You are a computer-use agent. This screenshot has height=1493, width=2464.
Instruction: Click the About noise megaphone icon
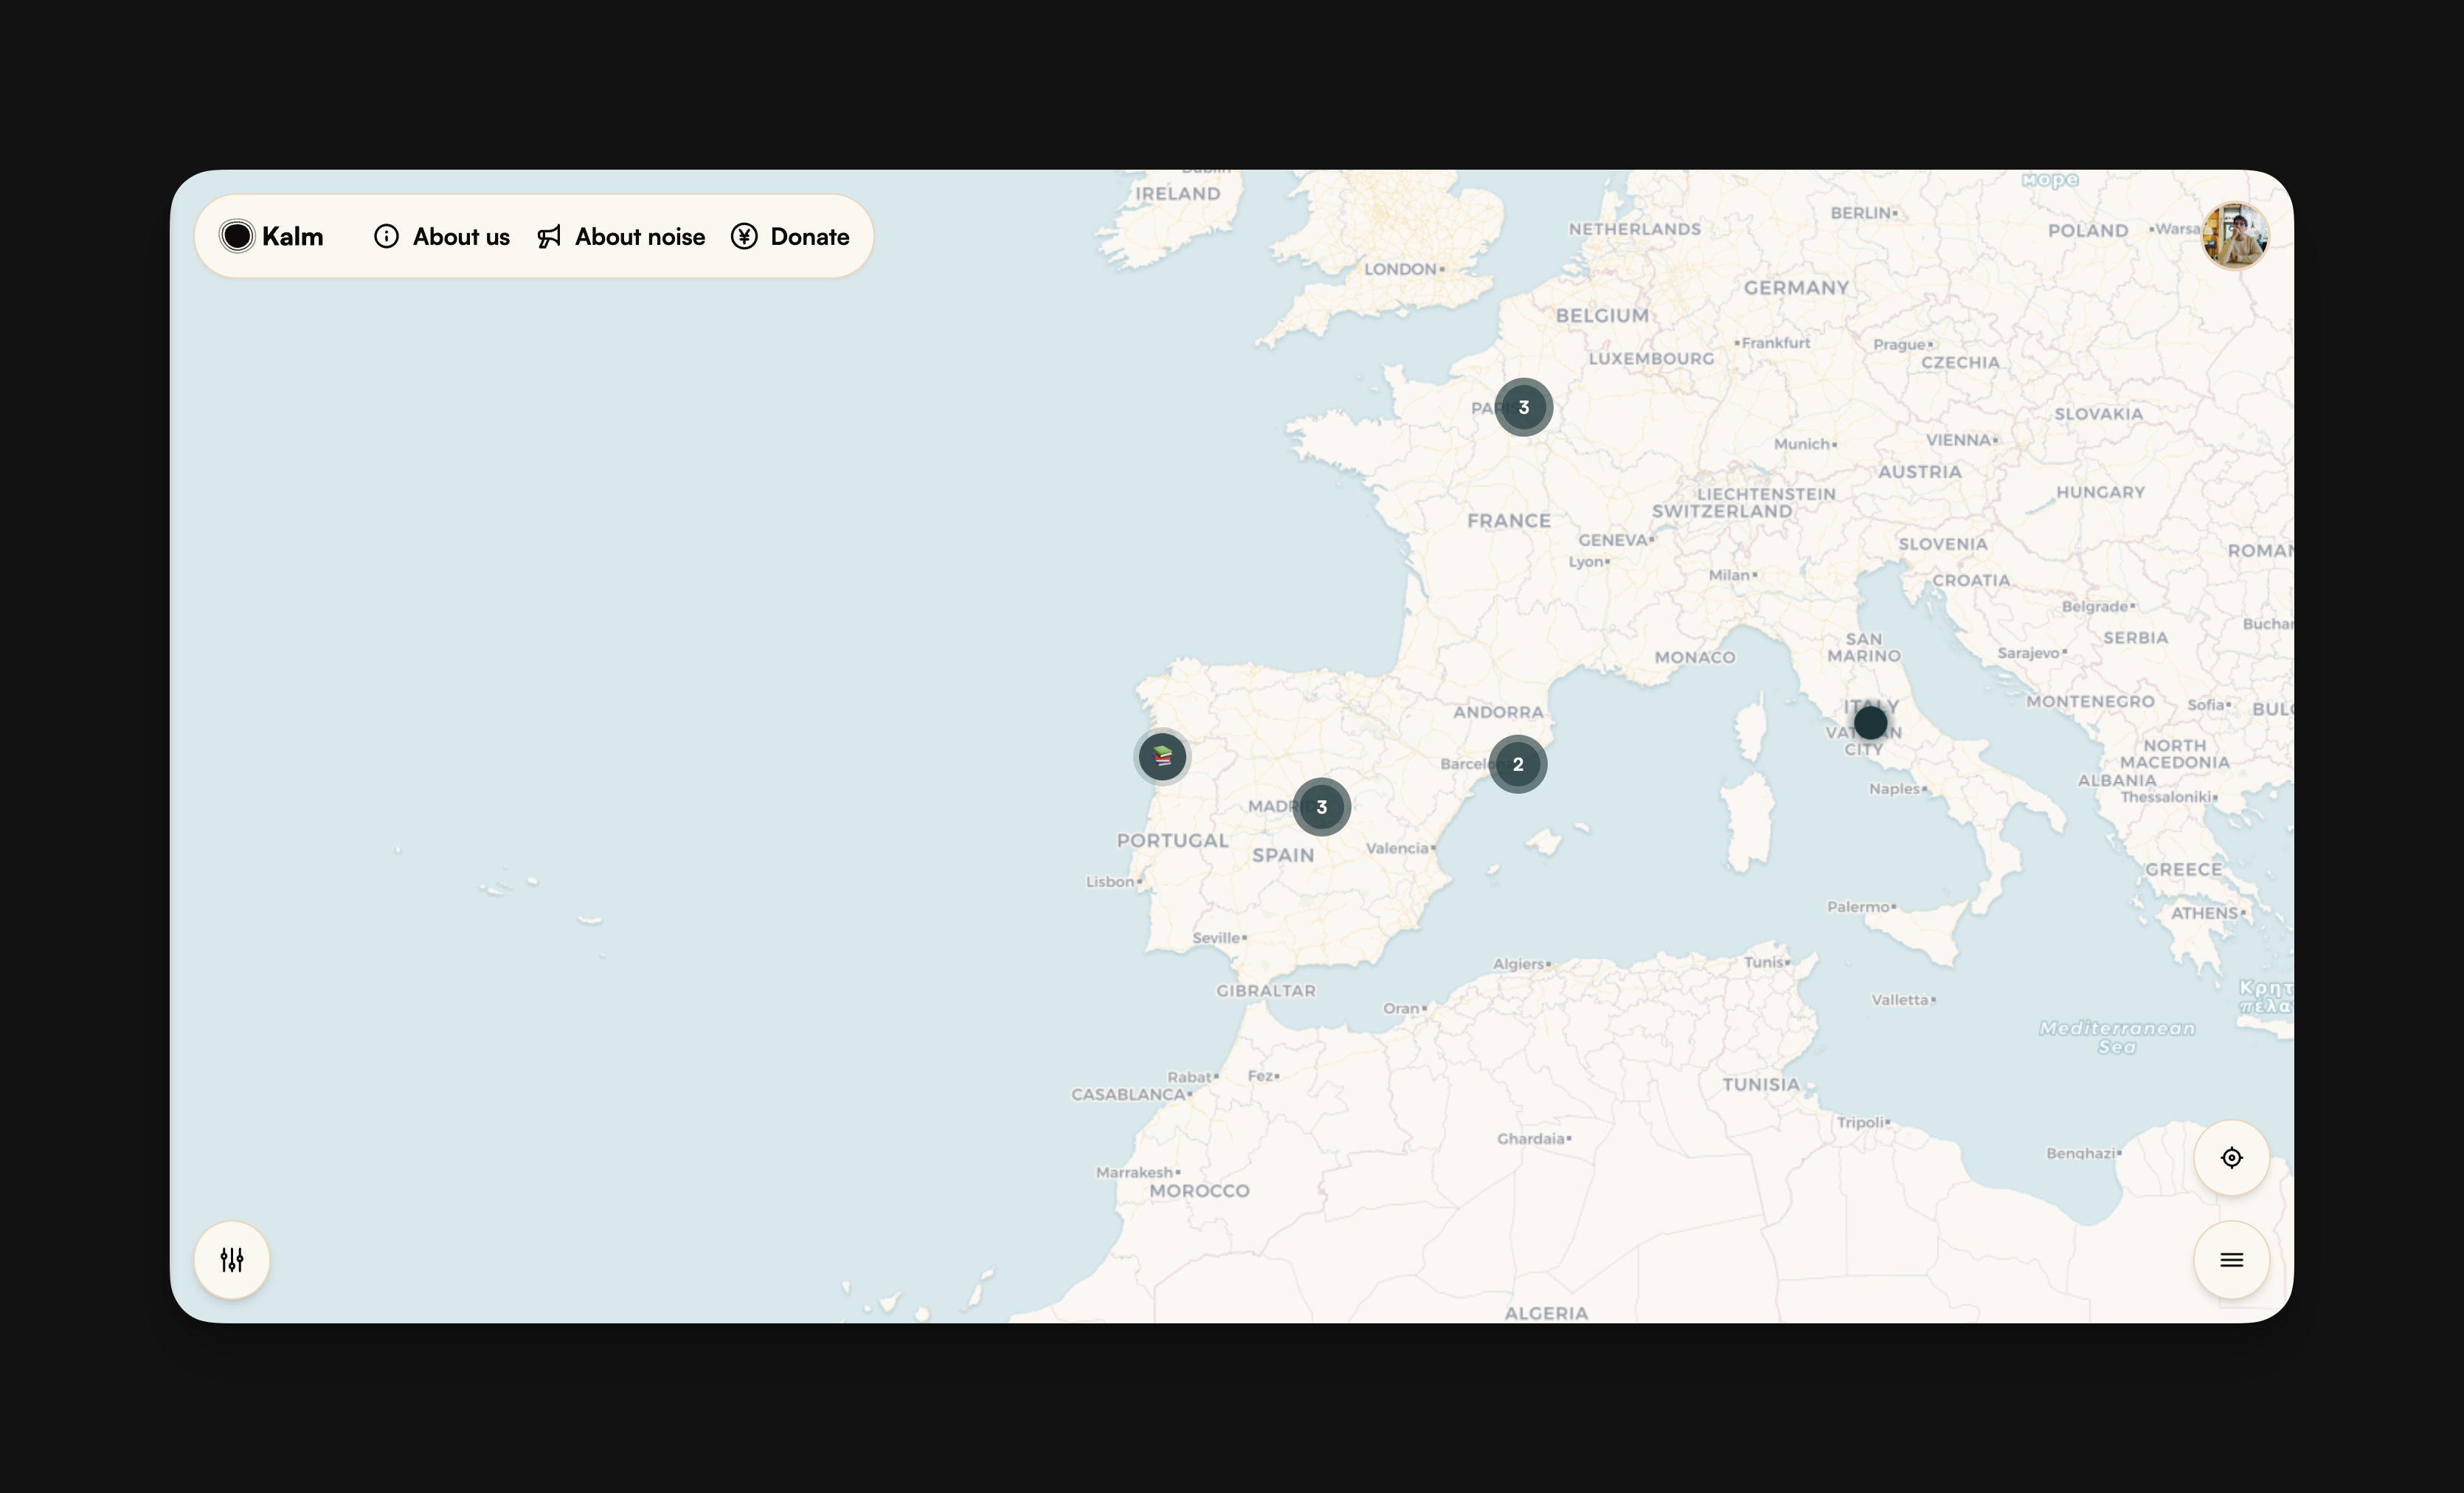[x=549, y=237]
